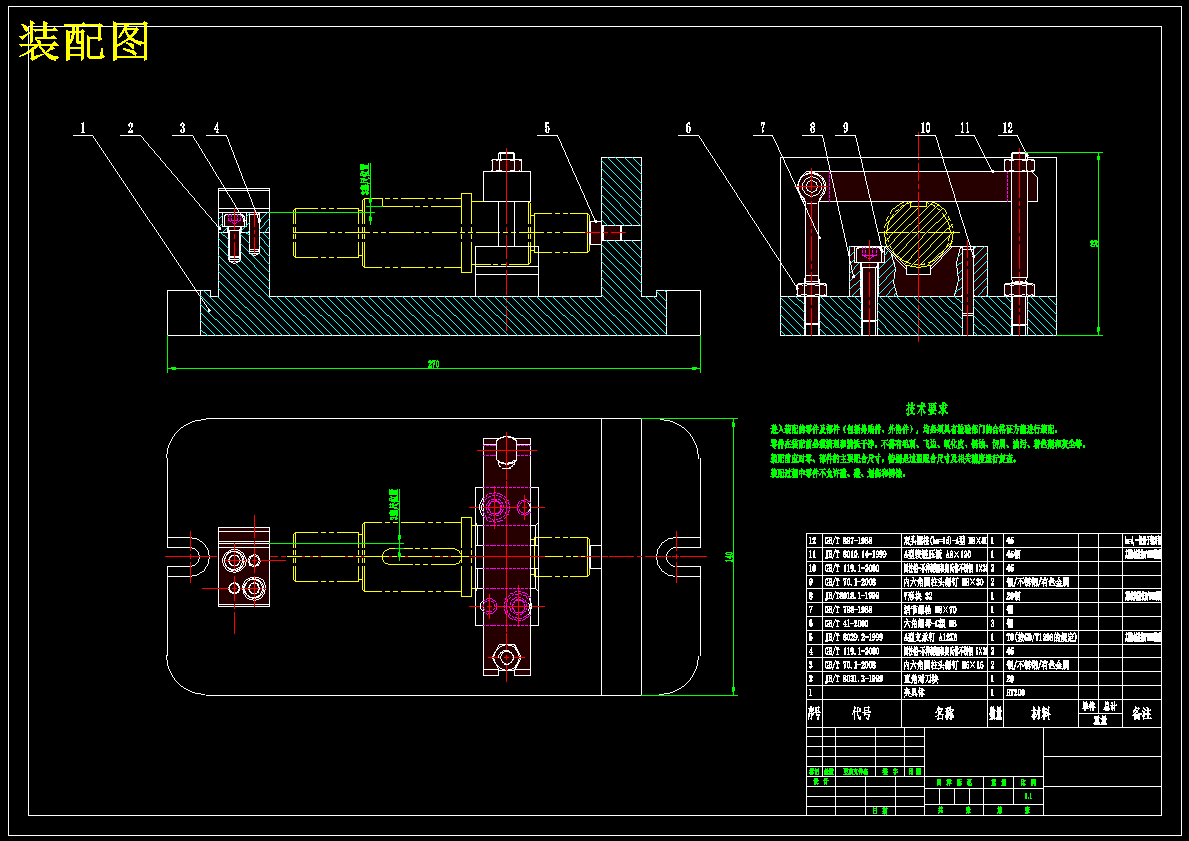Select the requirement line beginning "进入装配"
Screen dimensions: 1189x841
914,429
